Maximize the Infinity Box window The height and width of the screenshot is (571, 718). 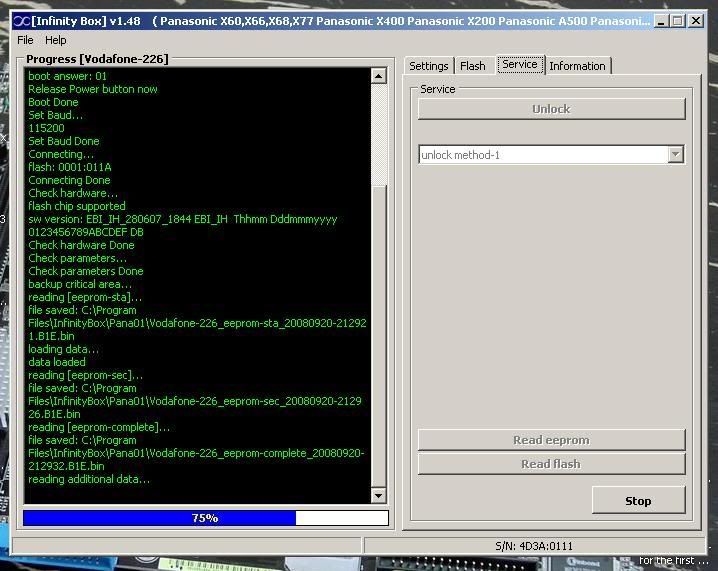[x=677, y=21]
